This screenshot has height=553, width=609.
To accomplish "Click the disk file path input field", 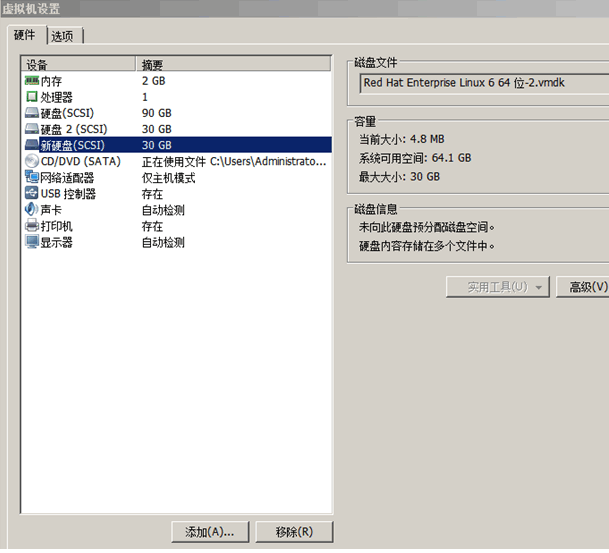I will point(484,83).
